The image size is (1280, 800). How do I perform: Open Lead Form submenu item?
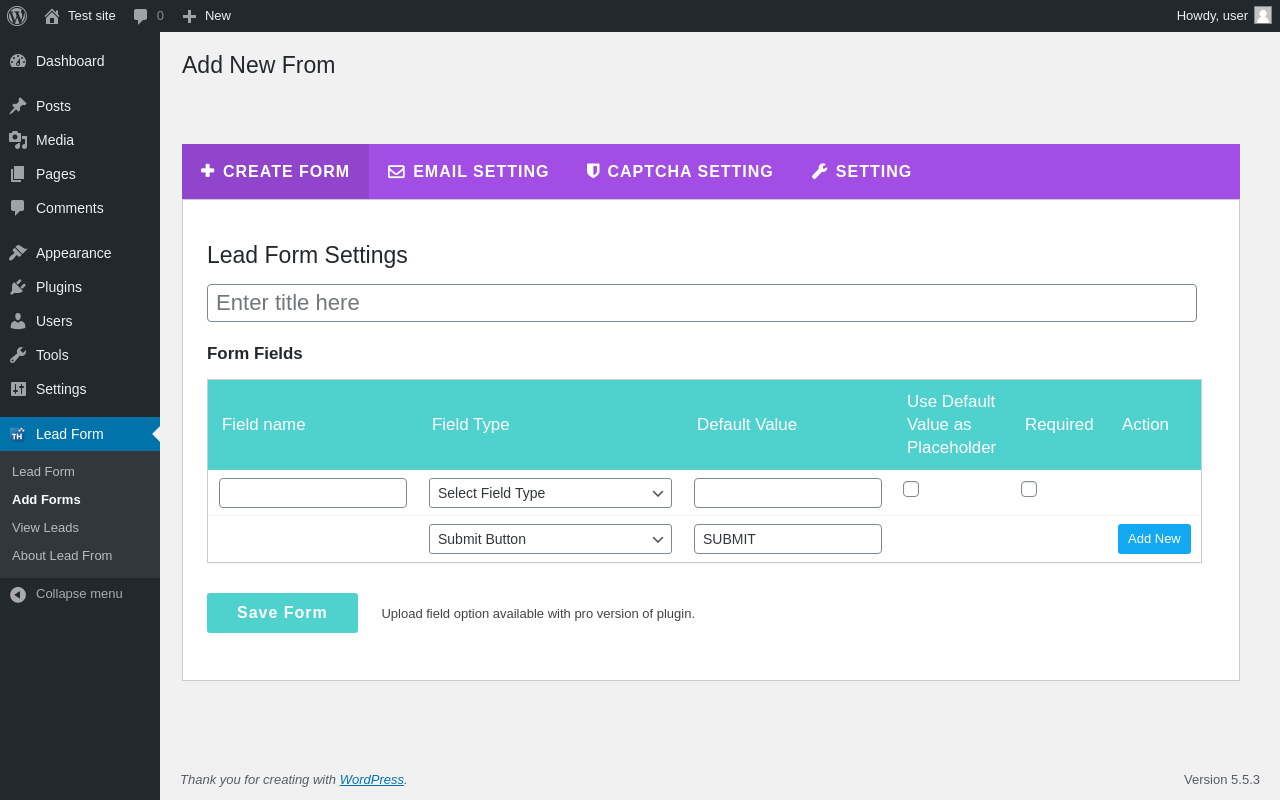click(x=43, y=471)
